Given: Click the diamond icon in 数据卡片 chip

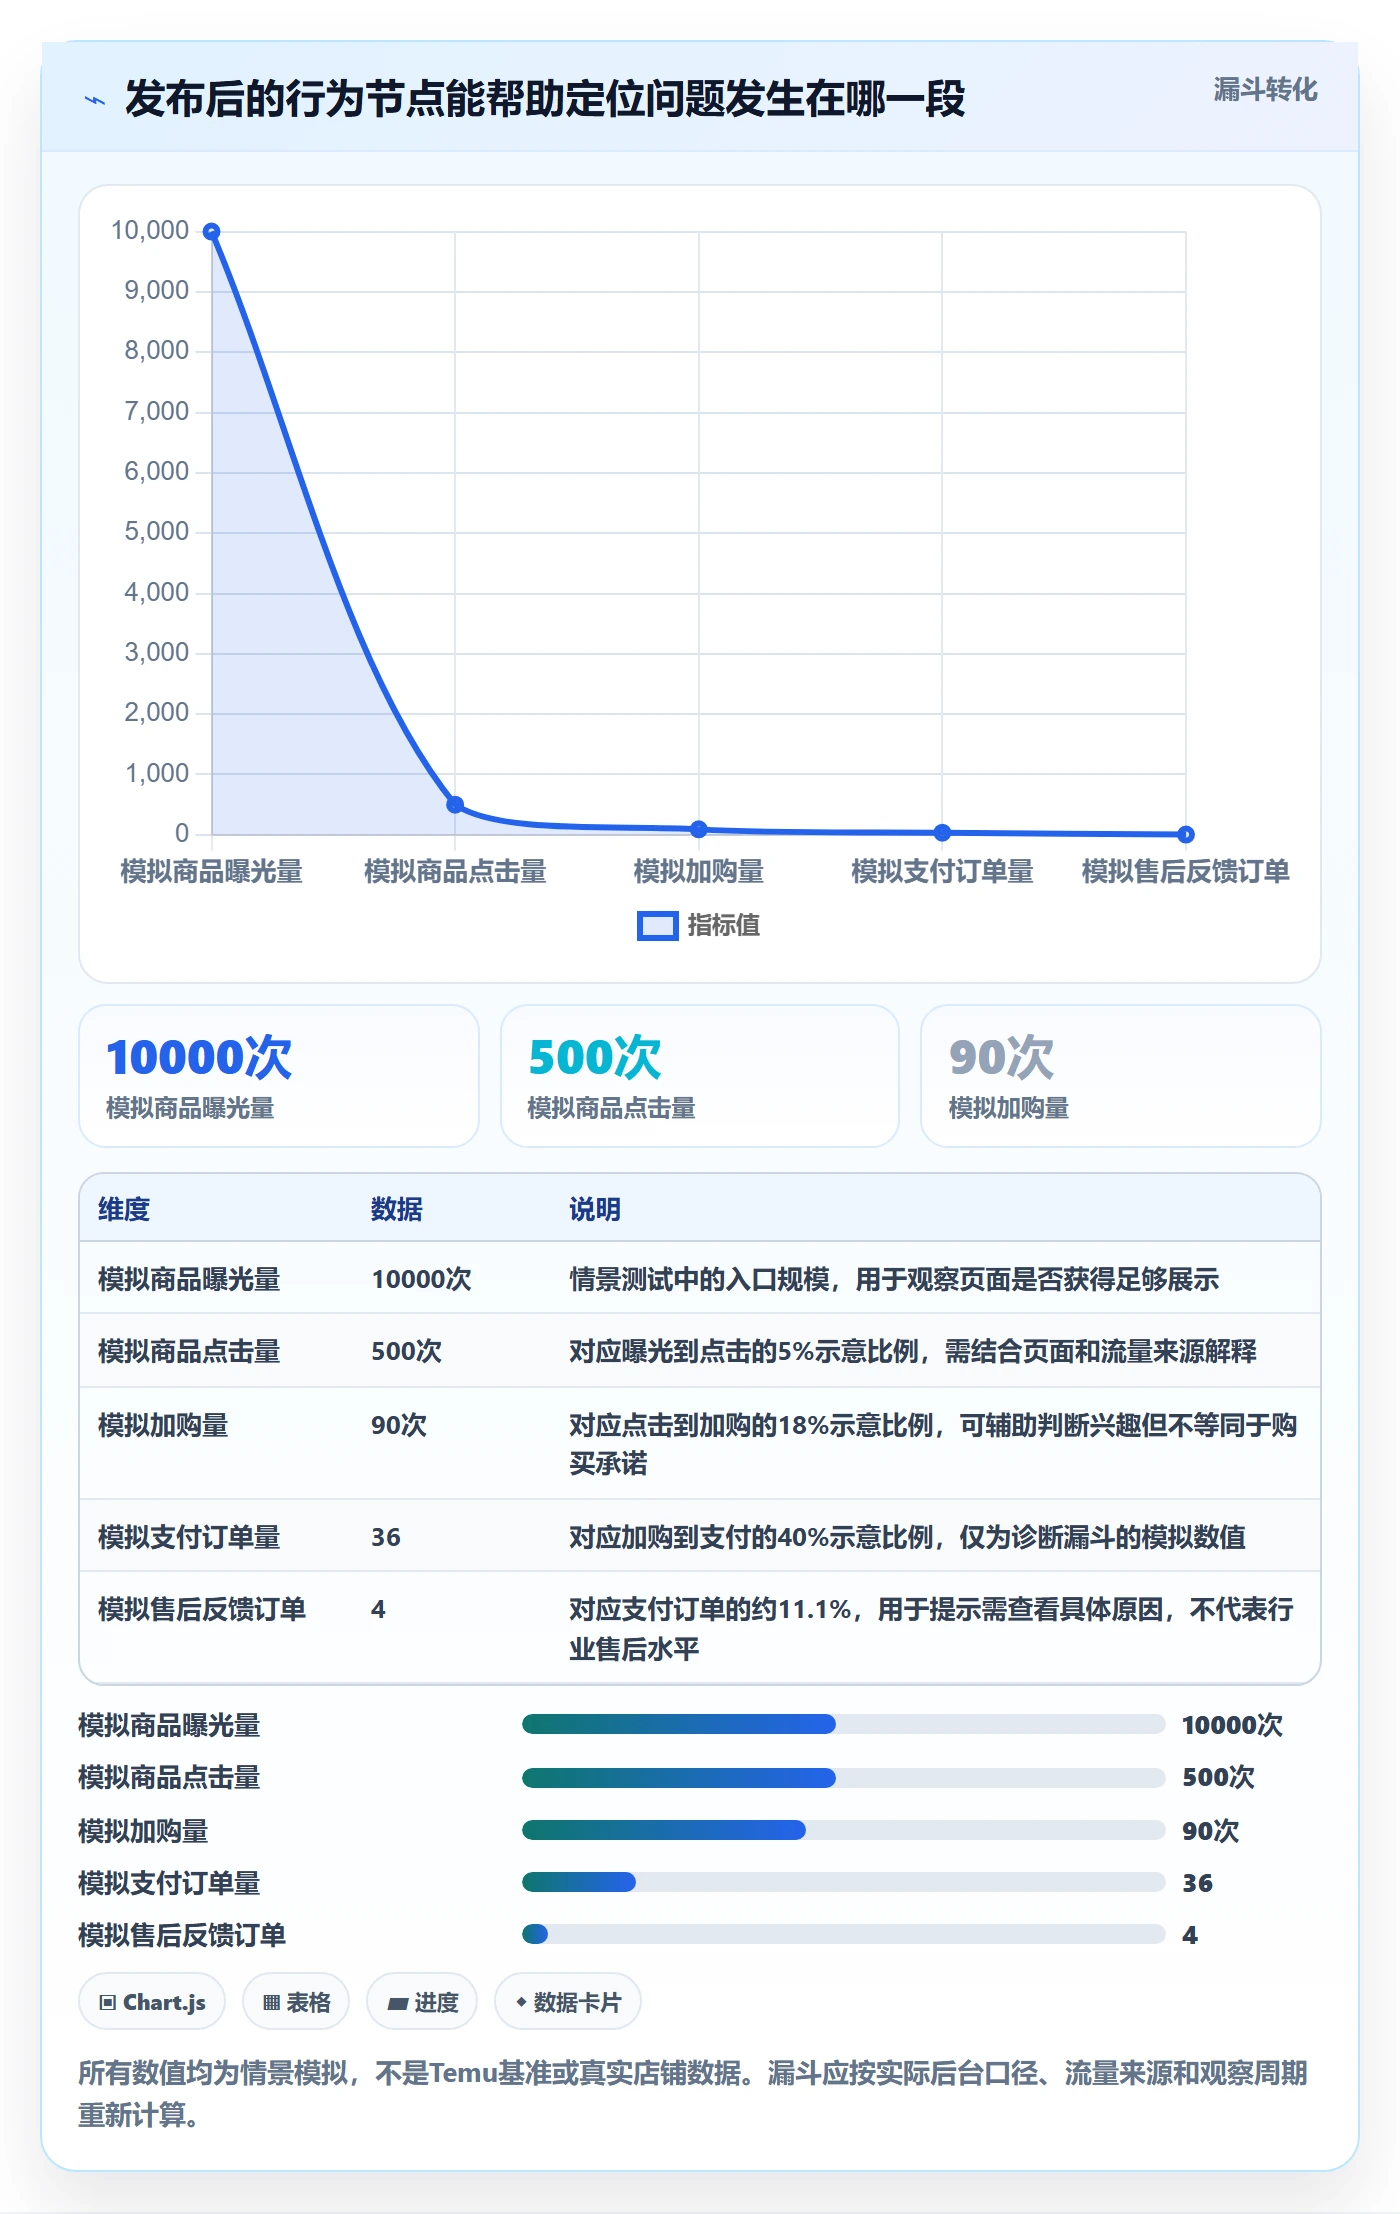Looking at the screenshot, I should coord(521,2002).
